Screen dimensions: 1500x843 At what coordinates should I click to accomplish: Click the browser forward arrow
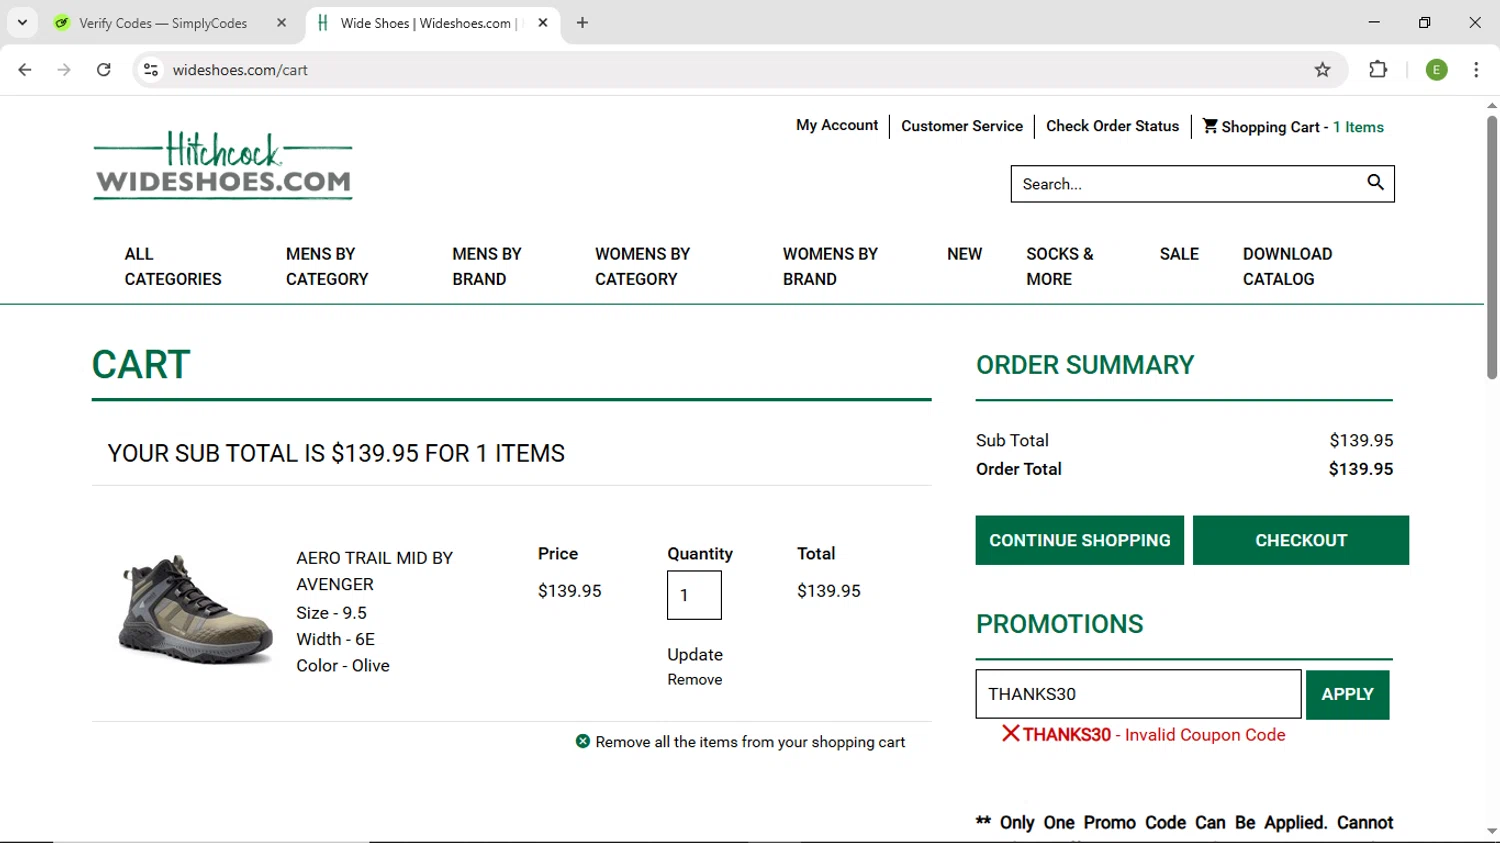[64, 70]
